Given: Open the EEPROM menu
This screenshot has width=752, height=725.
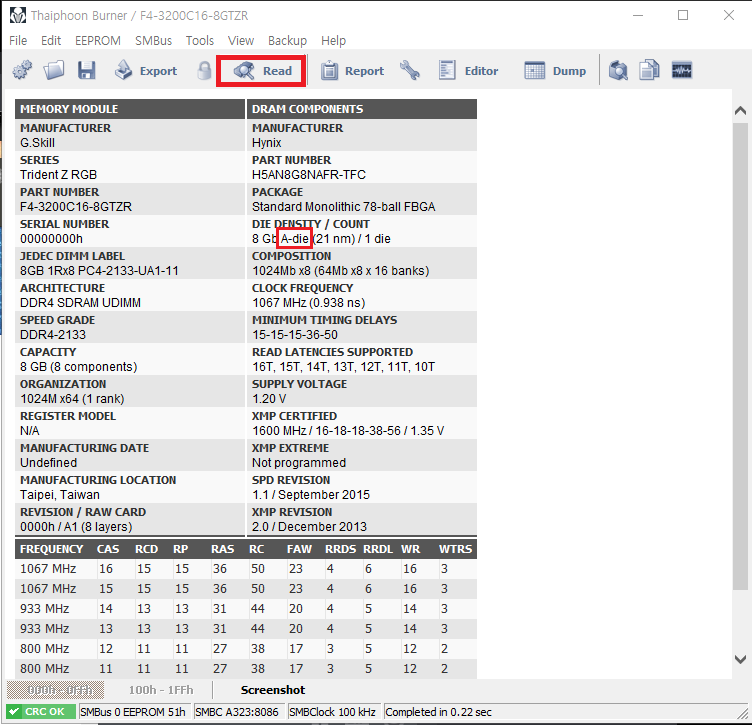Looking at the screenshot, I should tap(98, 41).
